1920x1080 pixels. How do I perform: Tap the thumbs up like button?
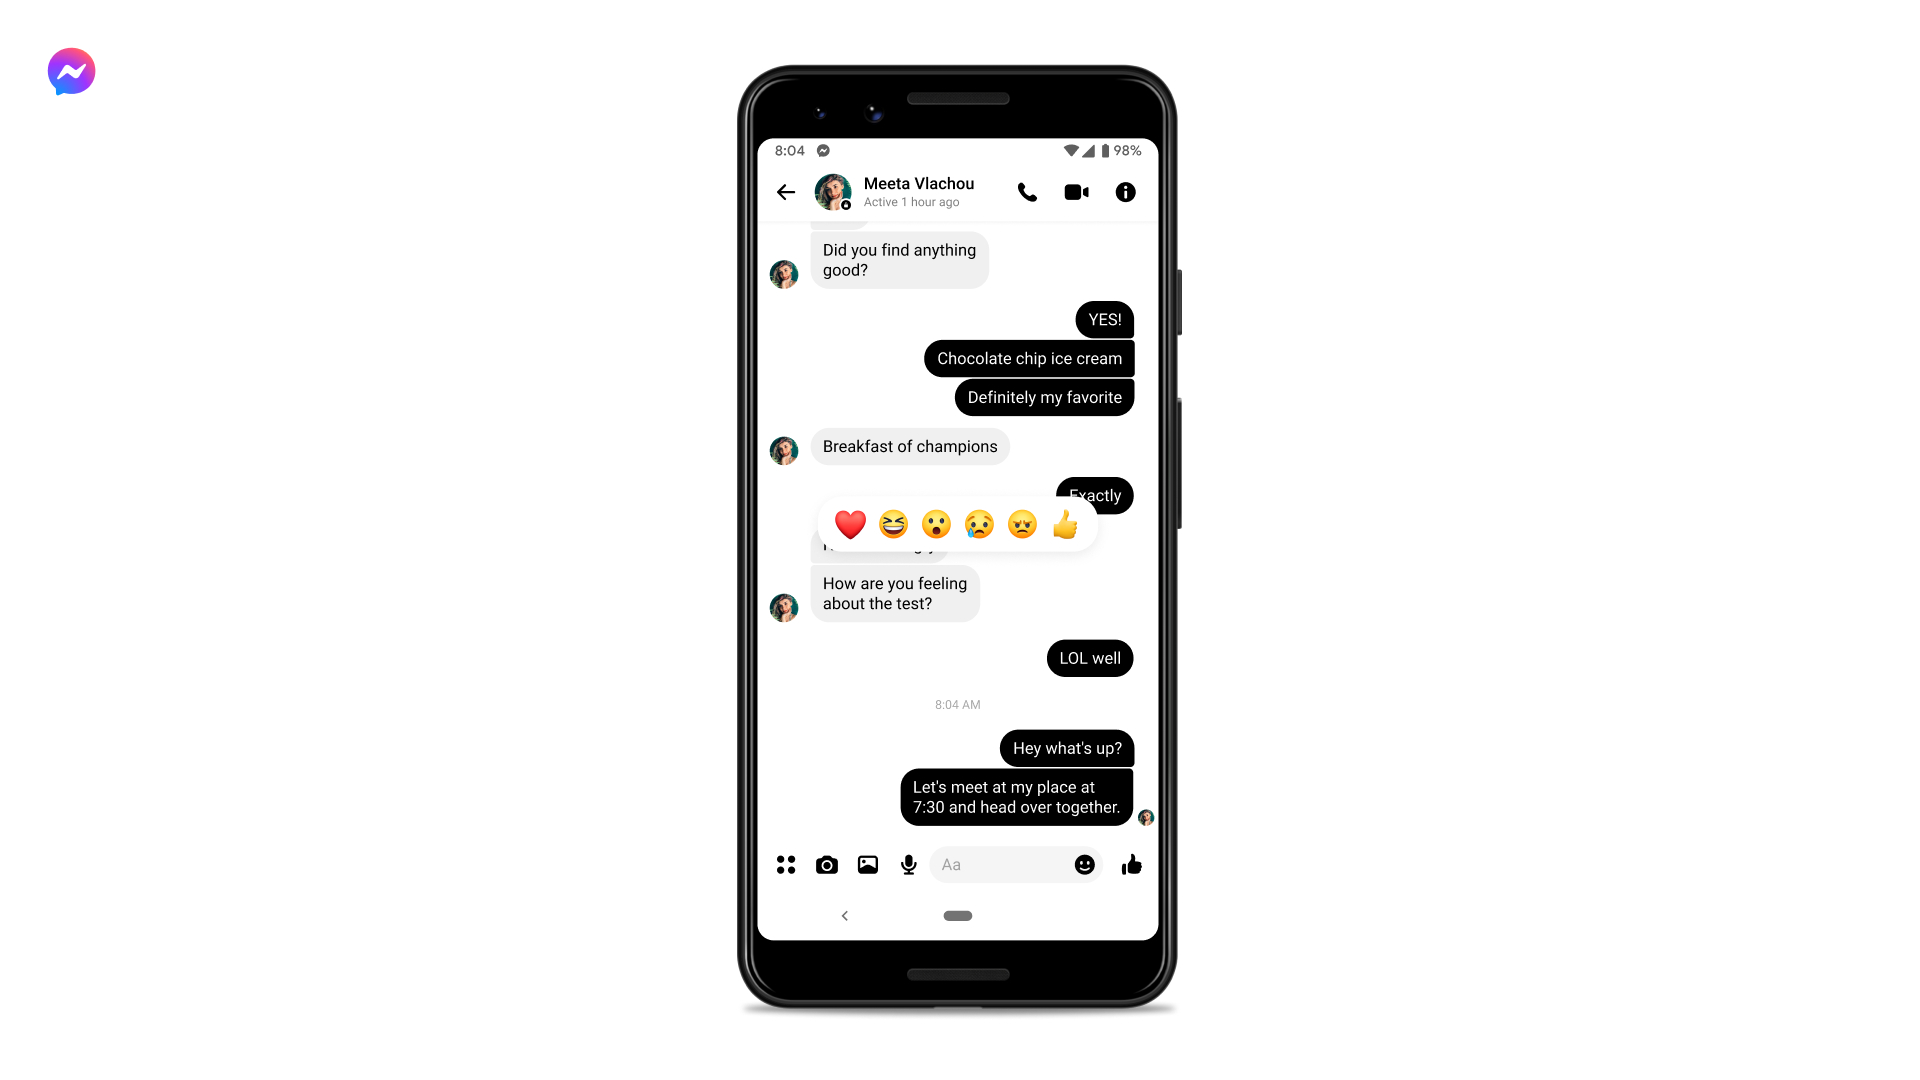click(1130, 864)
